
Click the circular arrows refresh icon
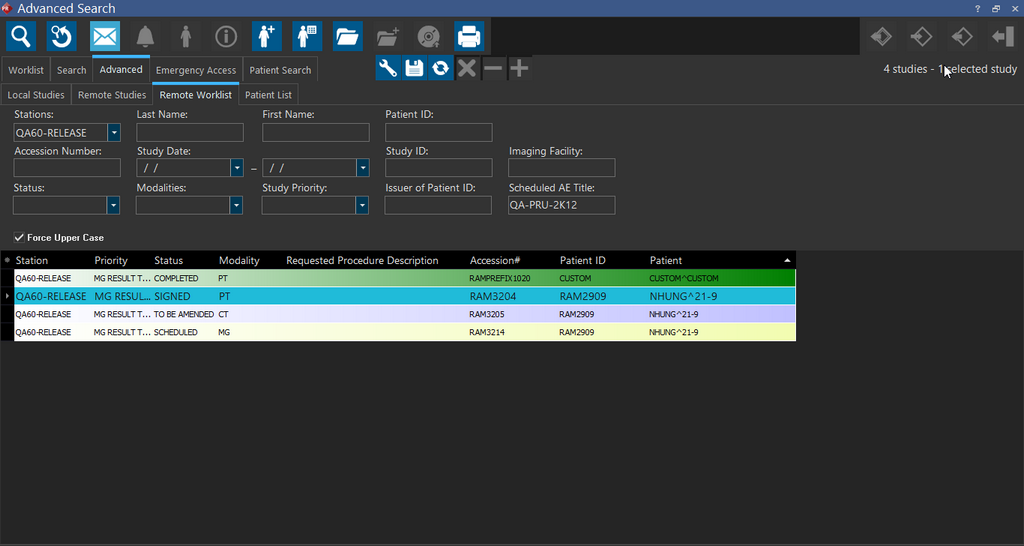(x=440, y=68)
